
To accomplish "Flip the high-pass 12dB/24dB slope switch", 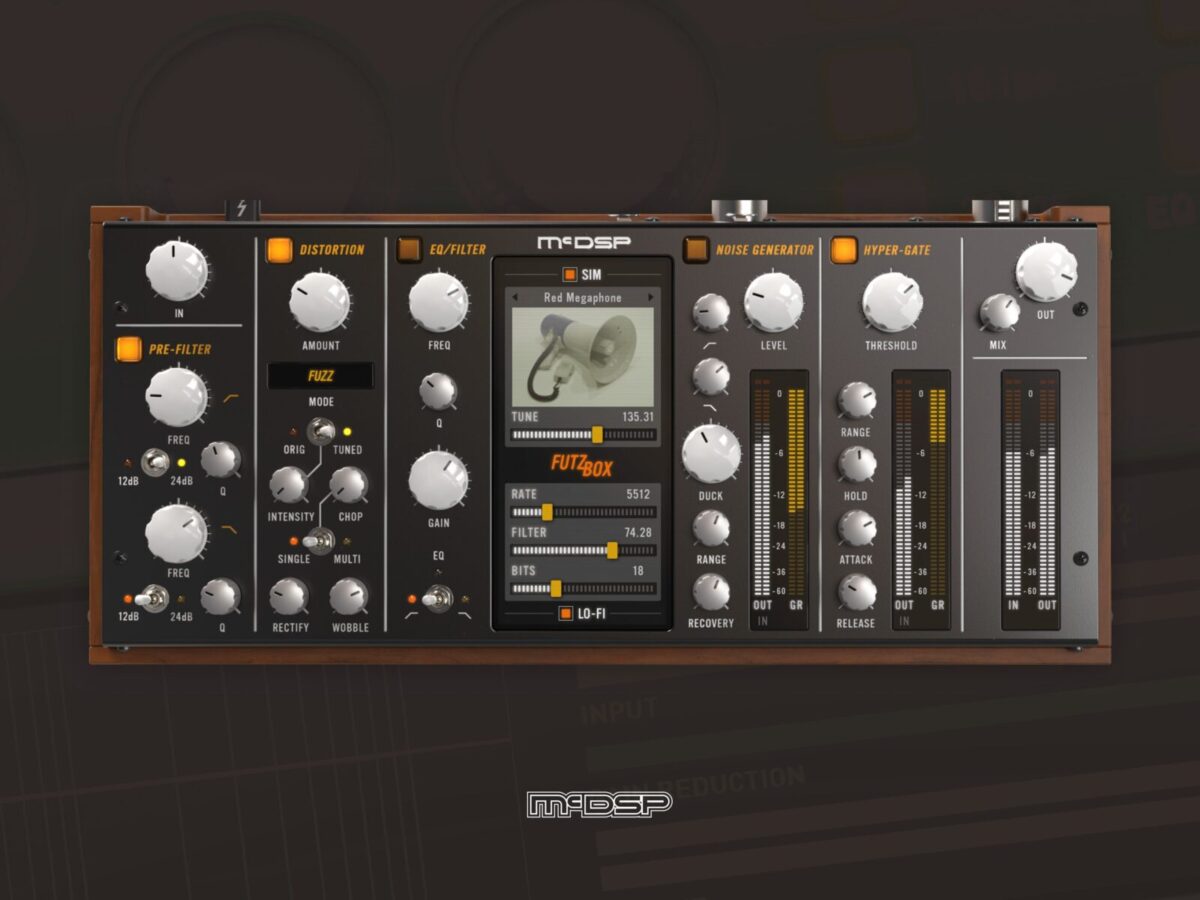I will pyautogui.click(x=155, y=462).
